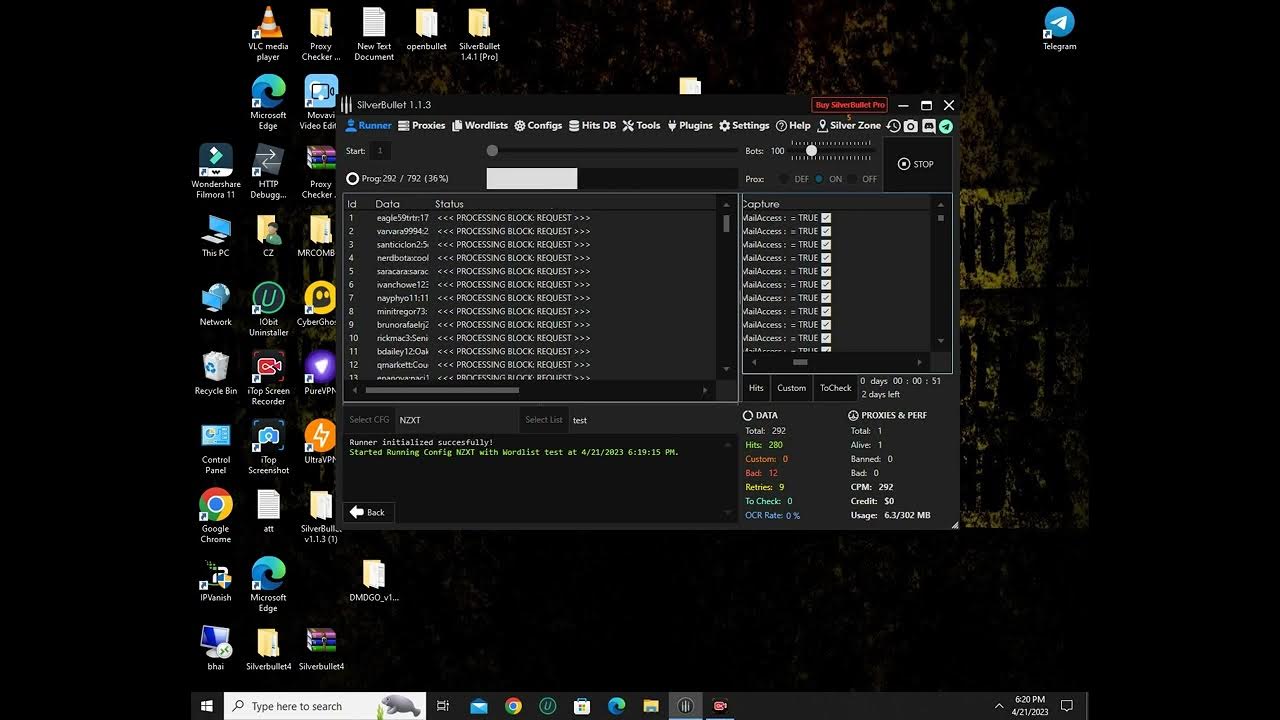
Task: Open This PC desktop icon
Action: click(x=216, y=236)
